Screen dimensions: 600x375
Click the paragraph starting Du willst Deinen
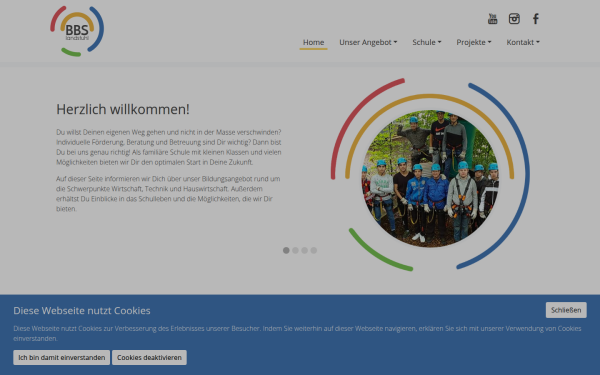[x=169, y=147]
